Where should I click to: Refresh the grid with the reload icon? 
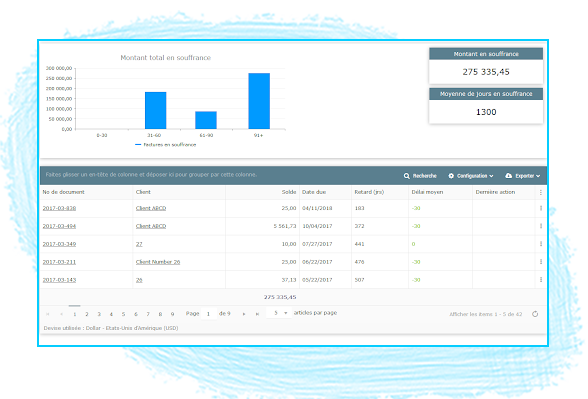tap(535, 314)
